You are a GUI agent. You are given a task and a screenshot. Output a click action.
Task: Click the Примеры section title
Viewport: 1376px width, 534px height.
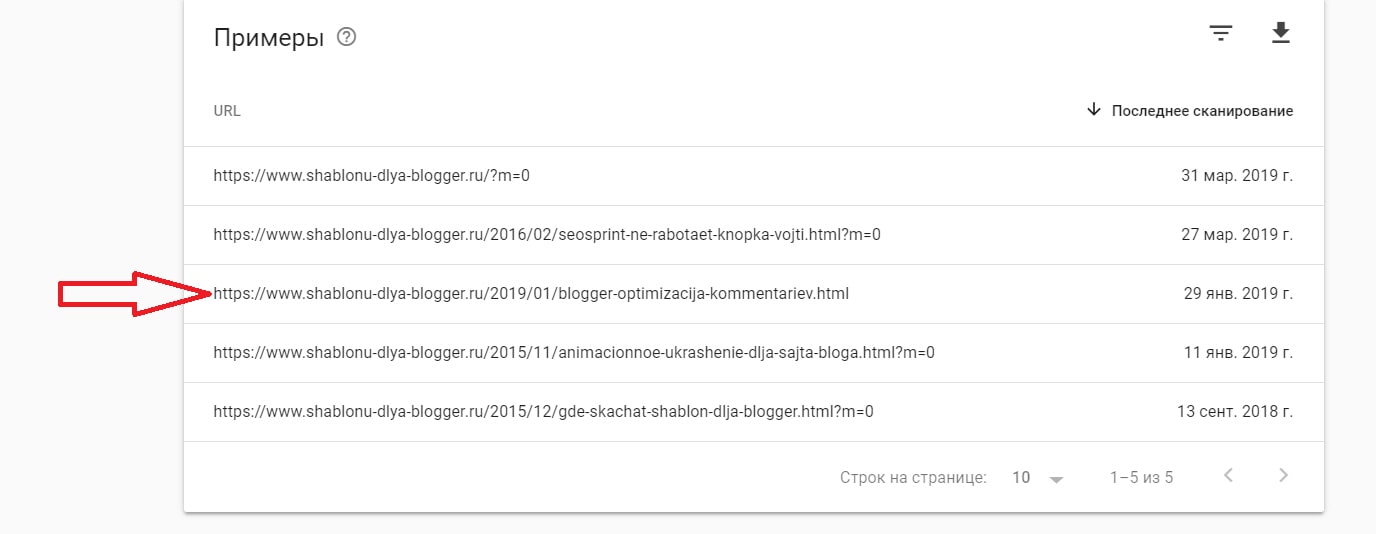(x=269, y=39)
